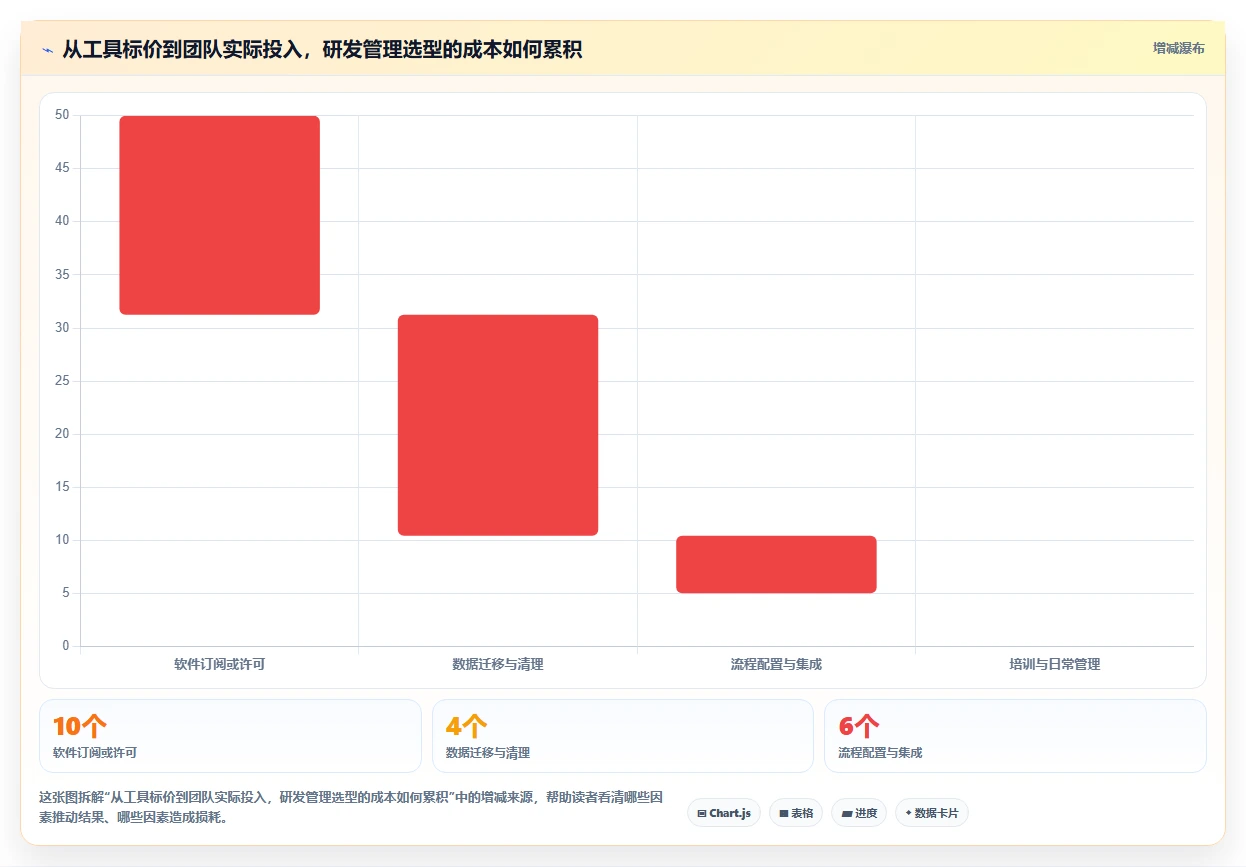The width and height of the screenshot is (1246, 867).
Task: Click the 数据迁移与清理 x-axis label
Action: pyautogui.click(x=498, y=664)
